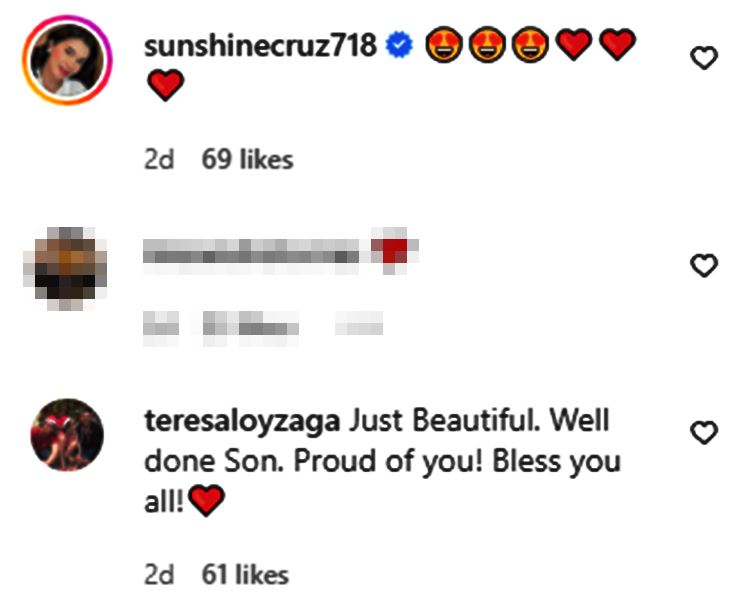This screenshot has height=596, width=750.
Task: View the 61 likes on teresaloyzaga's comment
Action: point(245,575)
